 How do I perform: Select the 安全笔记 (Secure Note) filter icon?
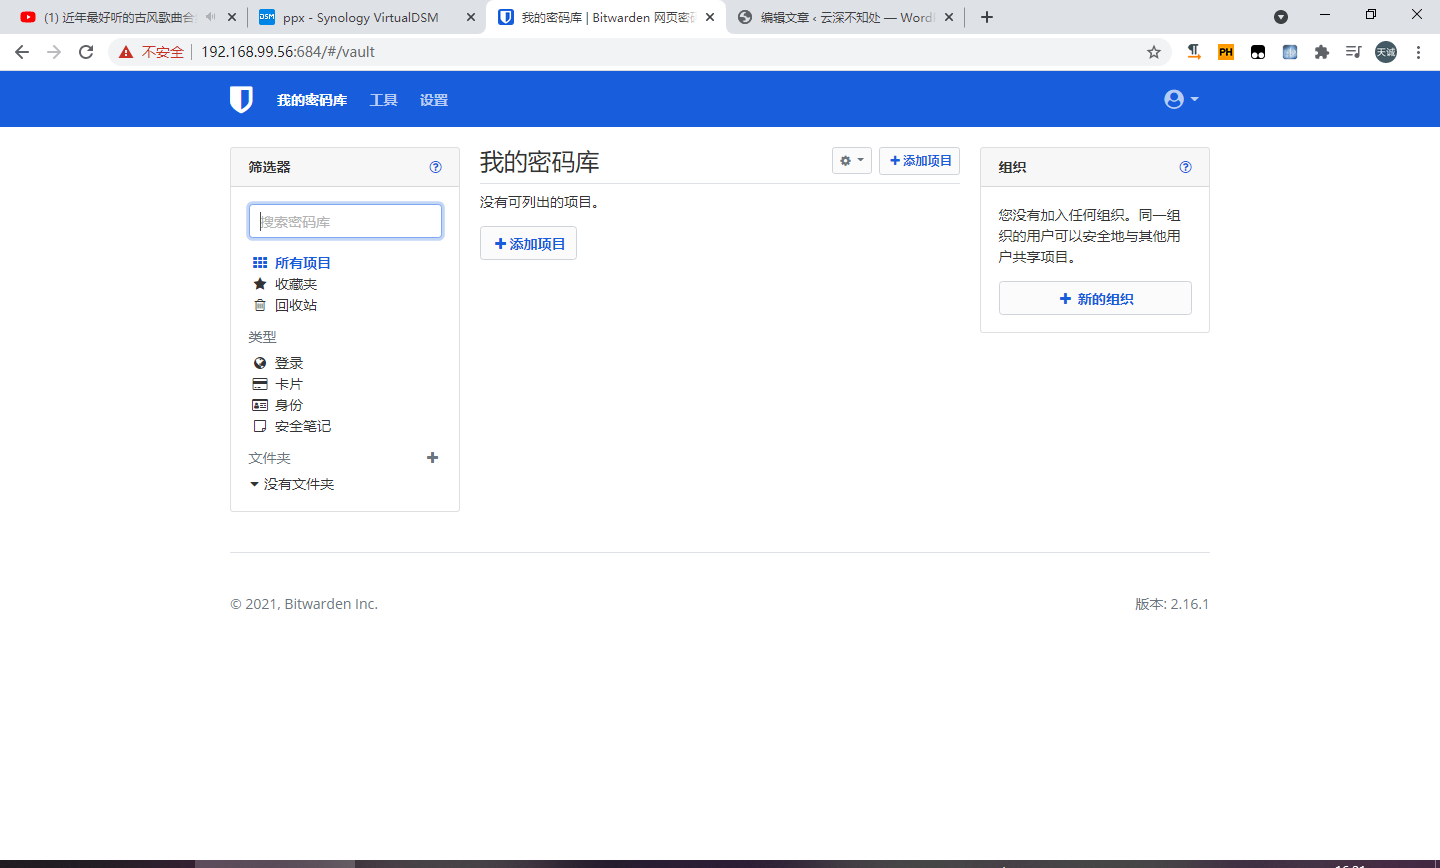tap(260, 425)
